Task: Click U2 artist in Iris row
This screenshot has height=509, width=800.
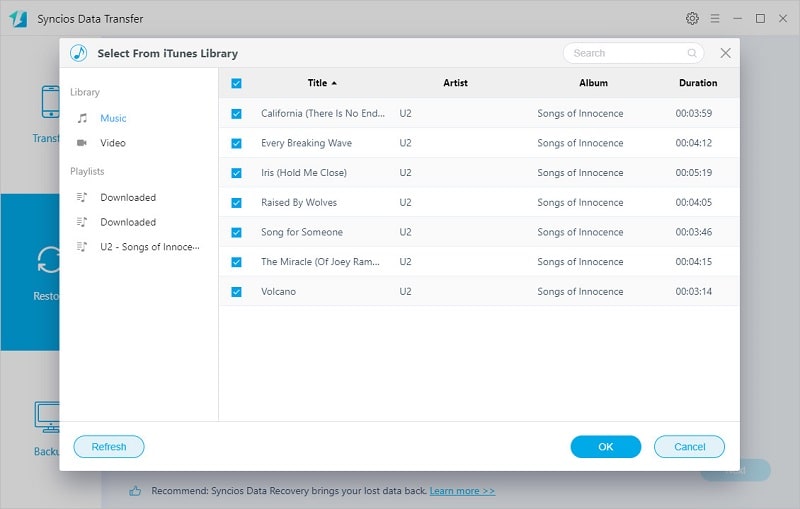Action: pyautogui.click(x=405, y=173)
